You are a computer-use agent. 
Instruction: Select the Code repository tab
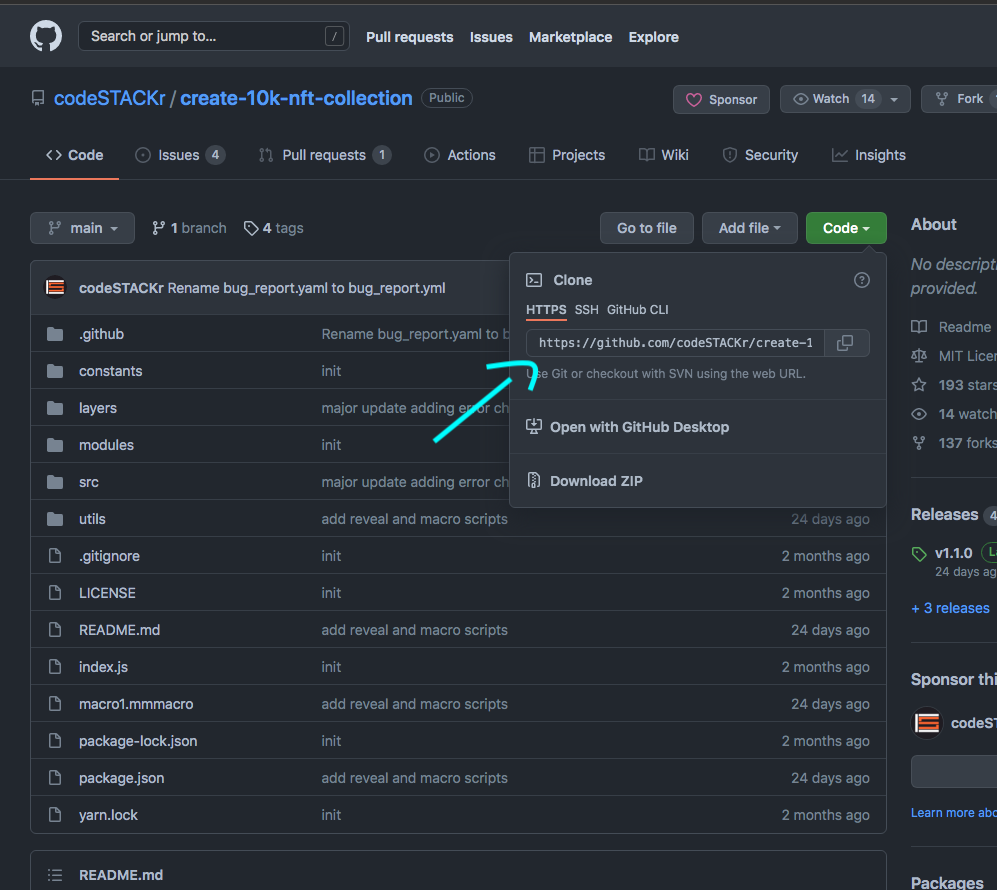pos(74,155)
